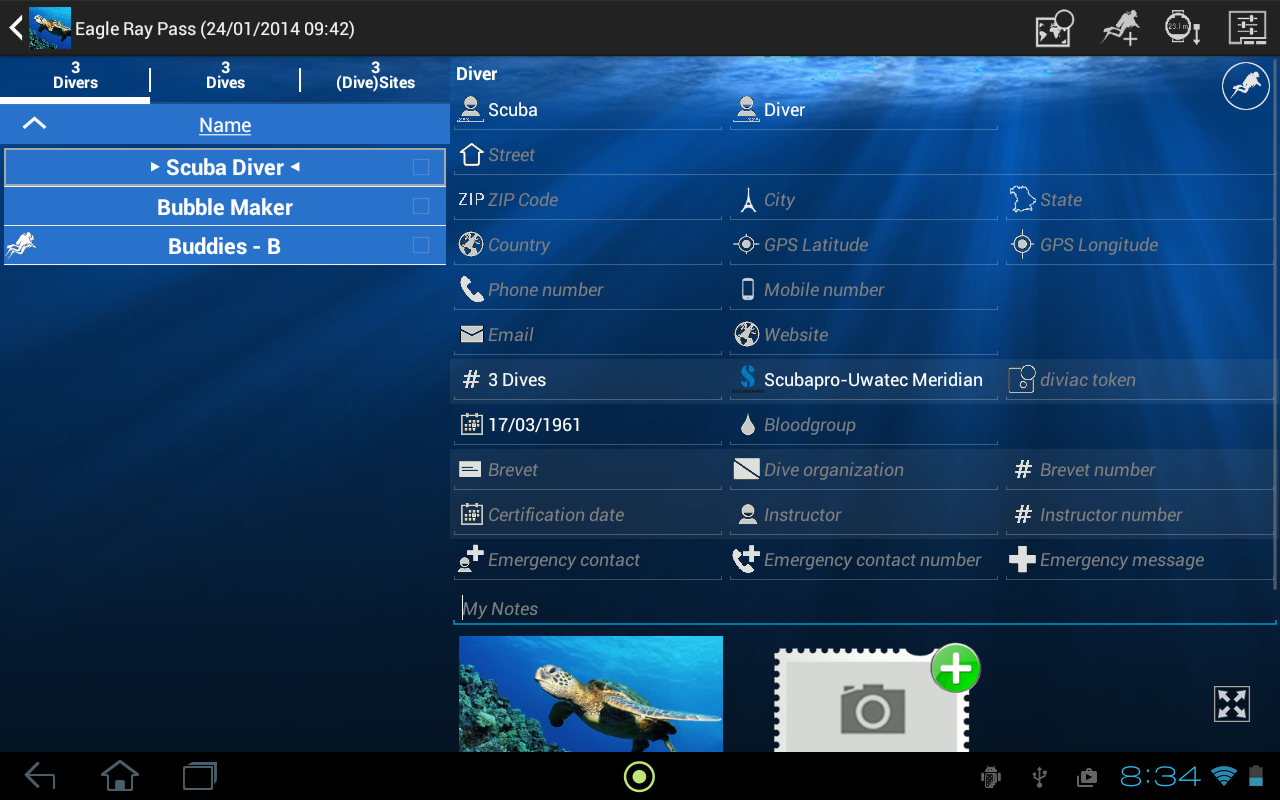
Task: Tap the Email field
Action: [x=588, y=335]
